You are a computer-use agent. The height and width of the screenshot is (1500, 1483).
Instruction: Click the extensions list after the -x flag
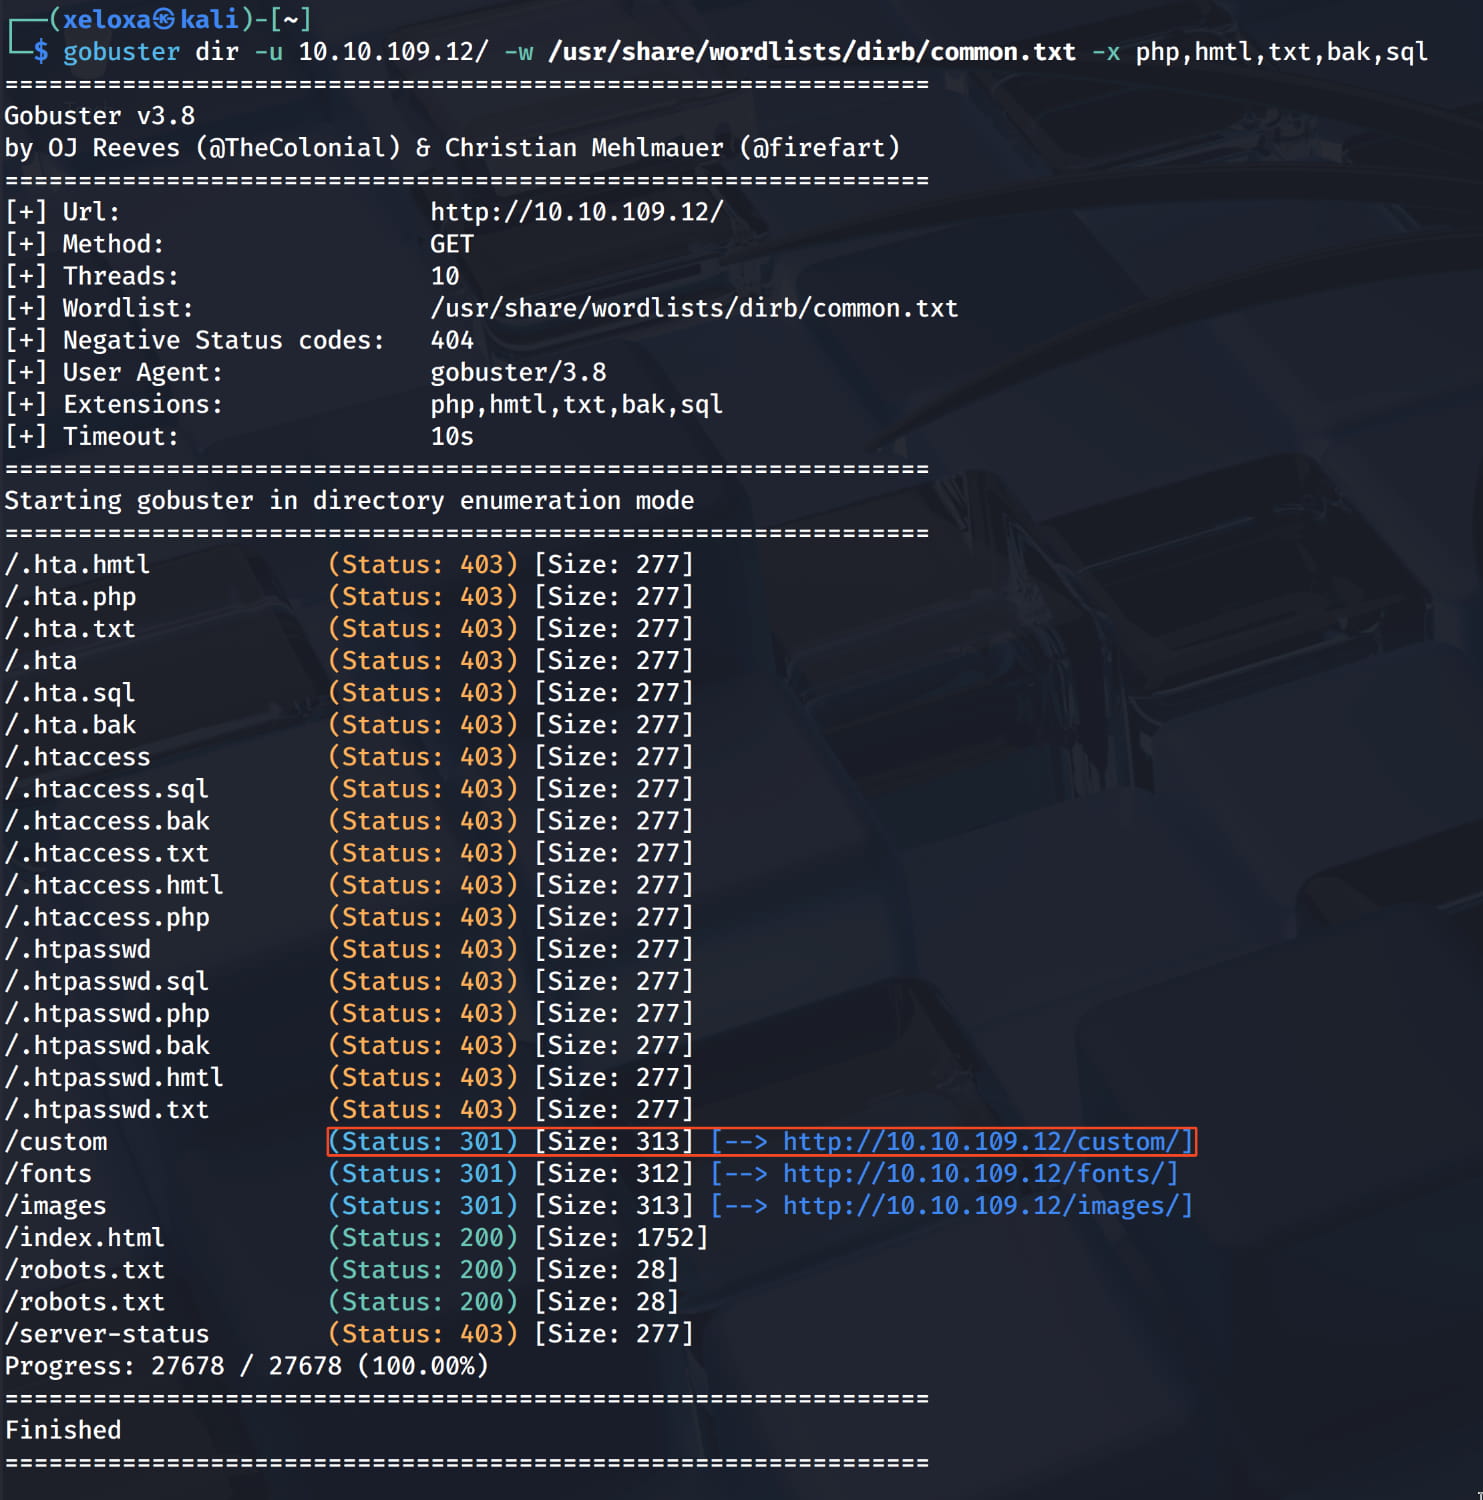coord(1281,52)
